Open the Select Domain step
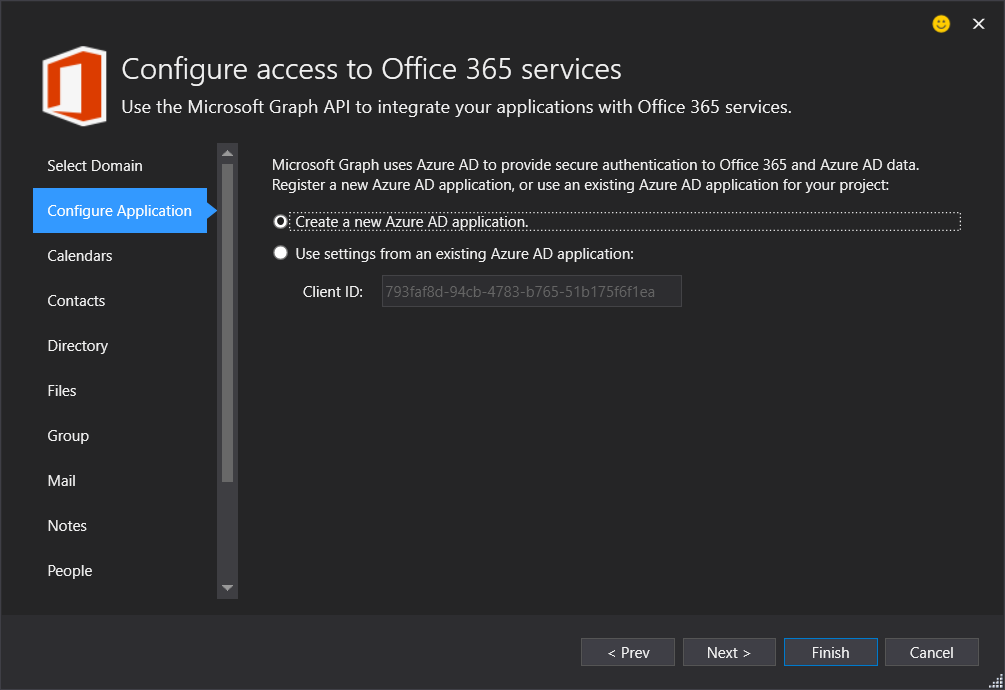Viewport: 1005px width, 690px height. click(95, 166)
